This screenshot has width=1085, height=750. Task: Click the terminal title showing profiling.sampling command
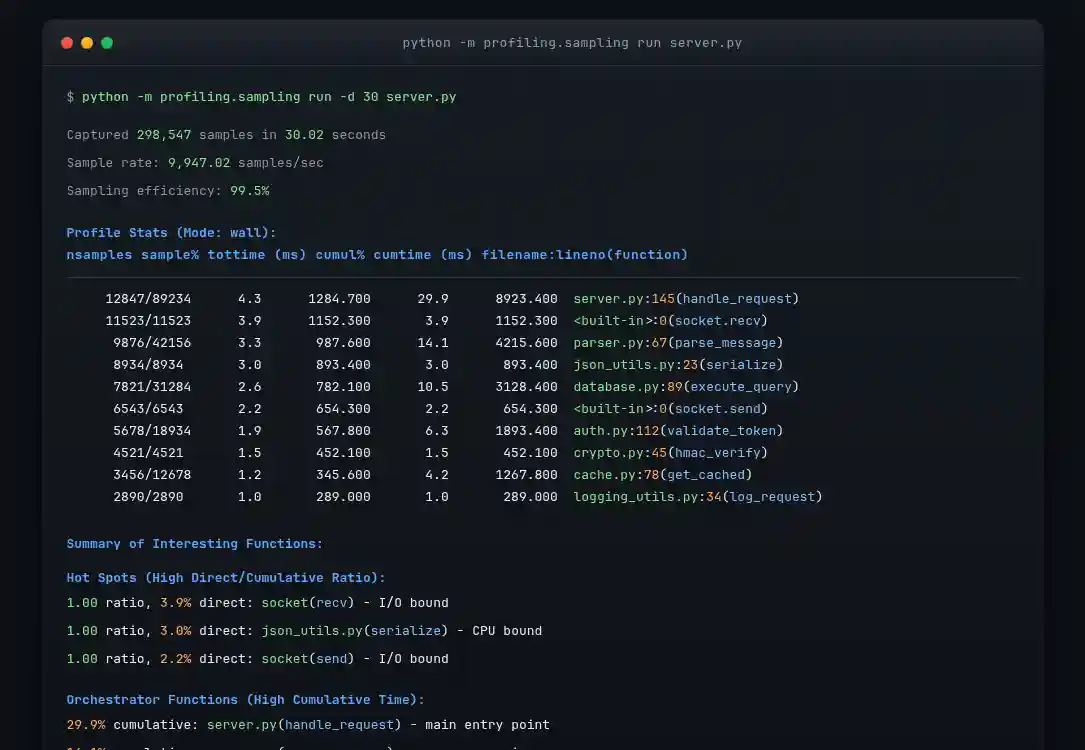point(572,42)
